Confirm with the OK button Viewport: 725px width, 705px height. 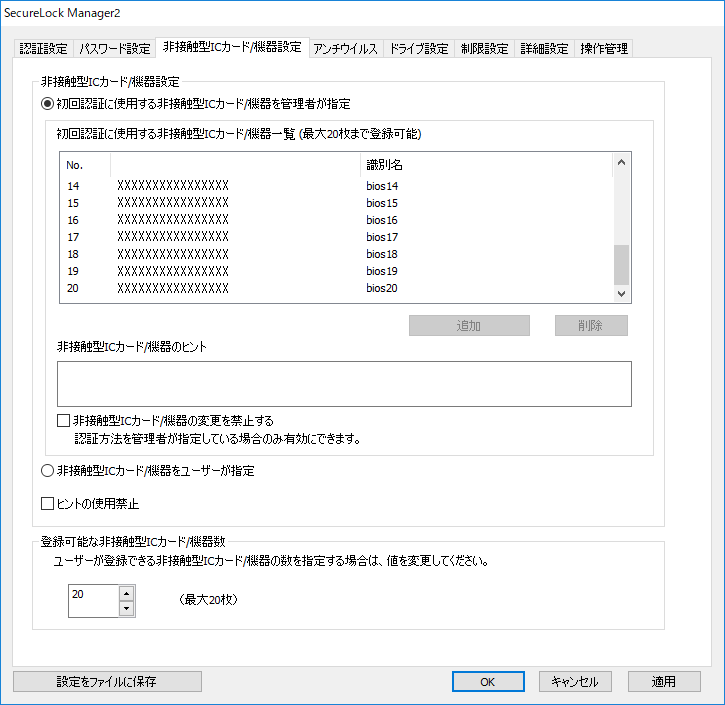click(x=488, y=681)
